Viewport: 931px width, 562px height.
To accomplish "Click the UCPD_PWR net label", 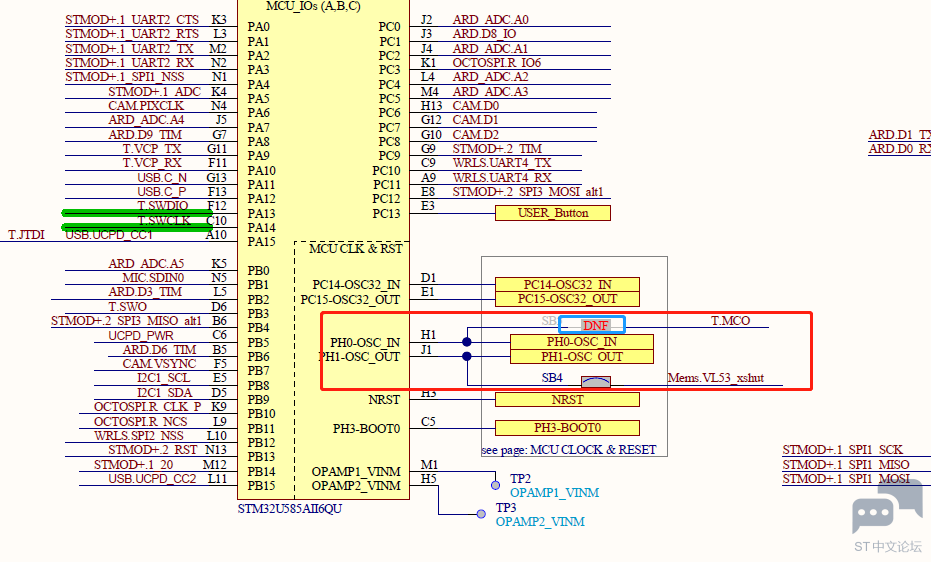I will (x=141, y=335).
